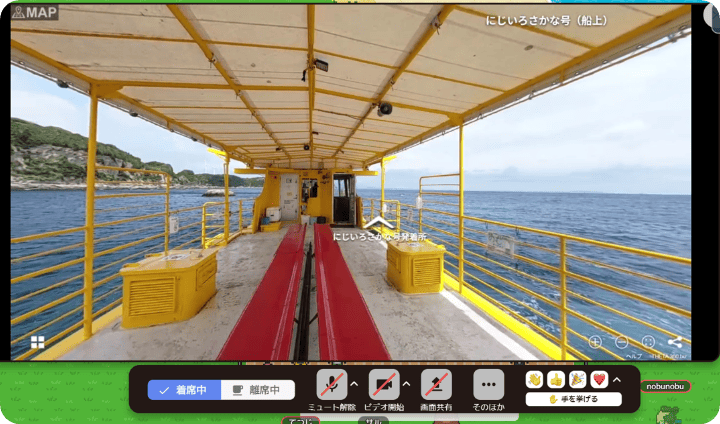Screen dimensions: 720x424
Task: Start screen sharing (画面共有)
Action: (436, 384)
